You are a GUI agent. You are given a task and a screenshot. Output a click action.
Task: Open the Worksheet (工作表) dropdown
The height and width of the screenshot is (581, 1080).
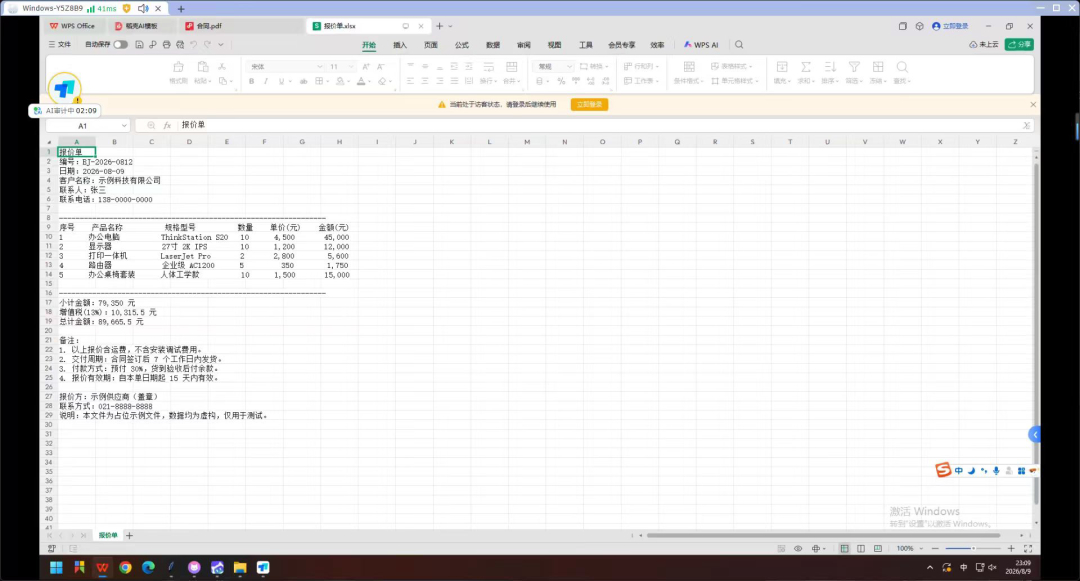(x=641, y=81)
